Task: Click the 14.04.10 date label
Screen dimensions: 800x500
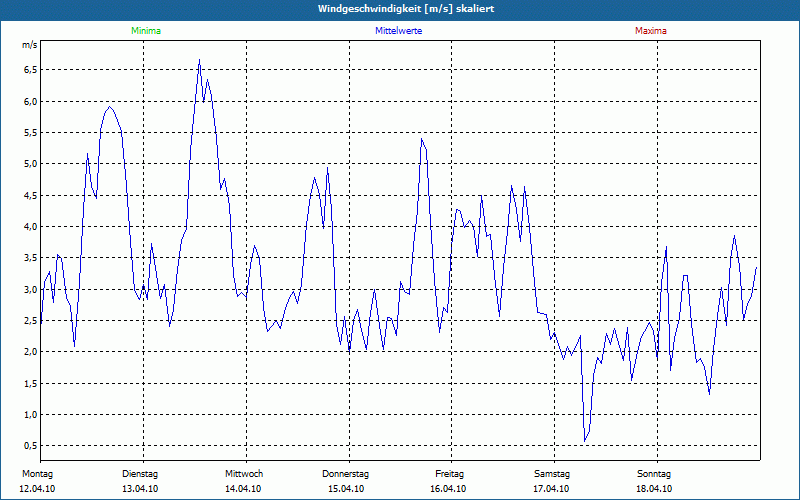Action: pos(243,489)
